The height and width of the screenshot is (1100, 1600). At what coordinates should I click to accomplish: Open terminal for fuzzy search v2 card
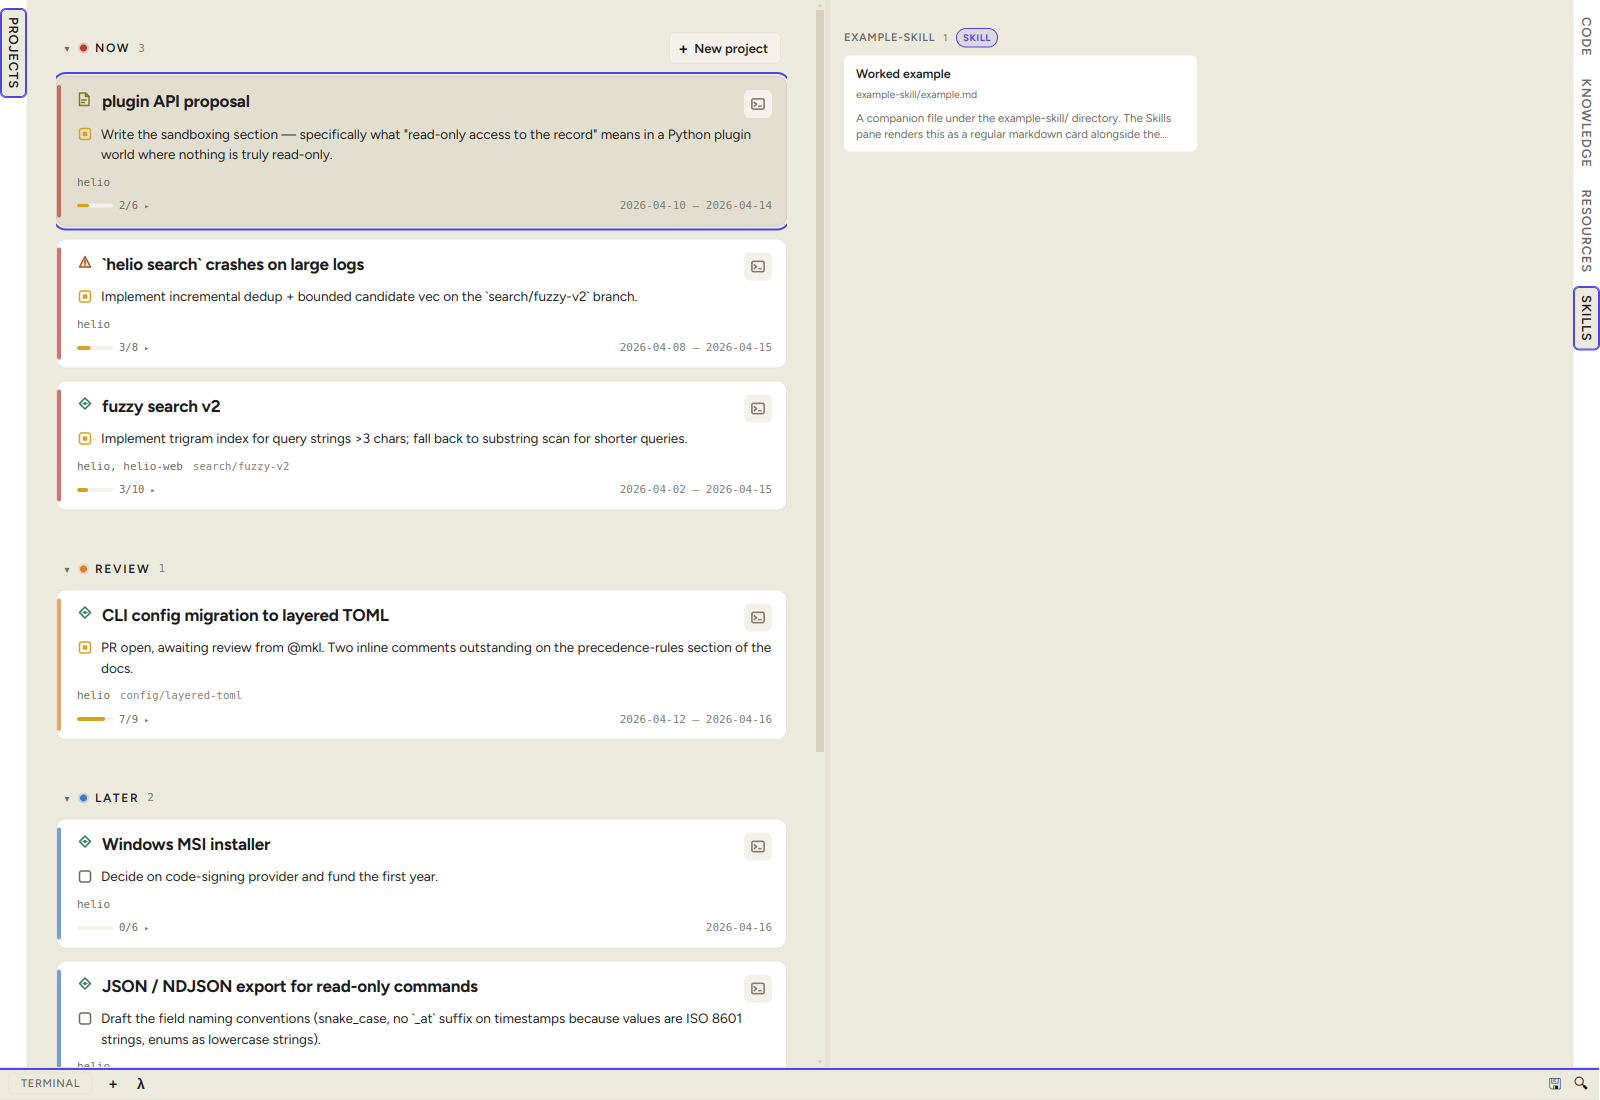tap(758, 409)
